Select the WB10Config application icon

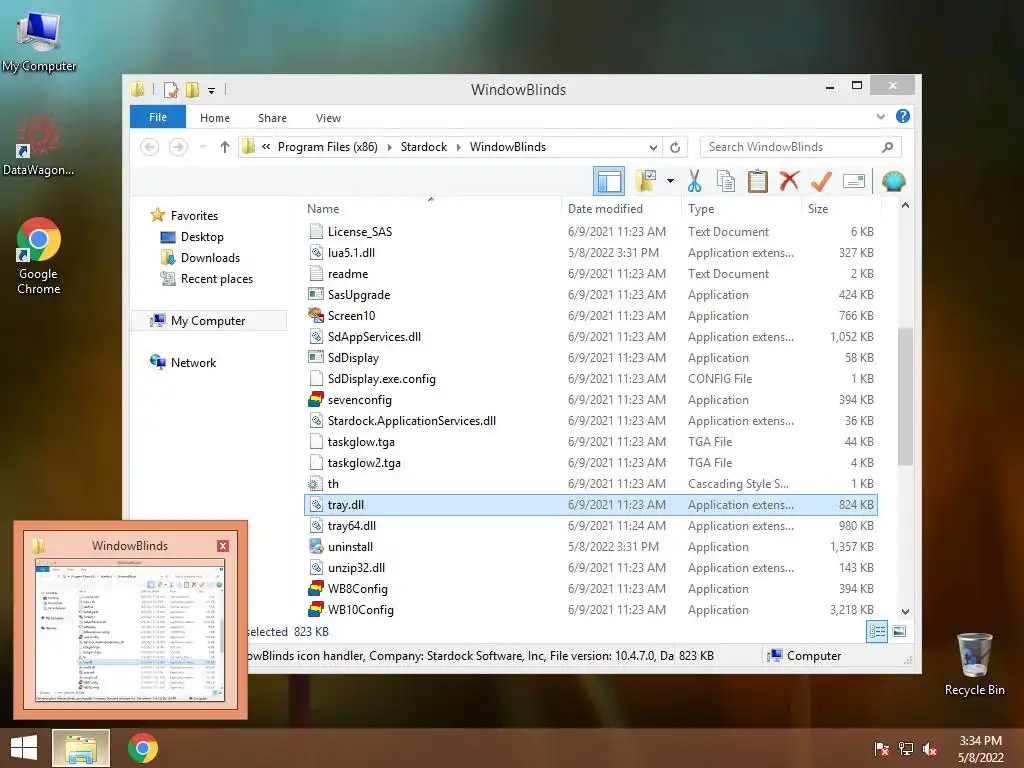pos(316,609)
